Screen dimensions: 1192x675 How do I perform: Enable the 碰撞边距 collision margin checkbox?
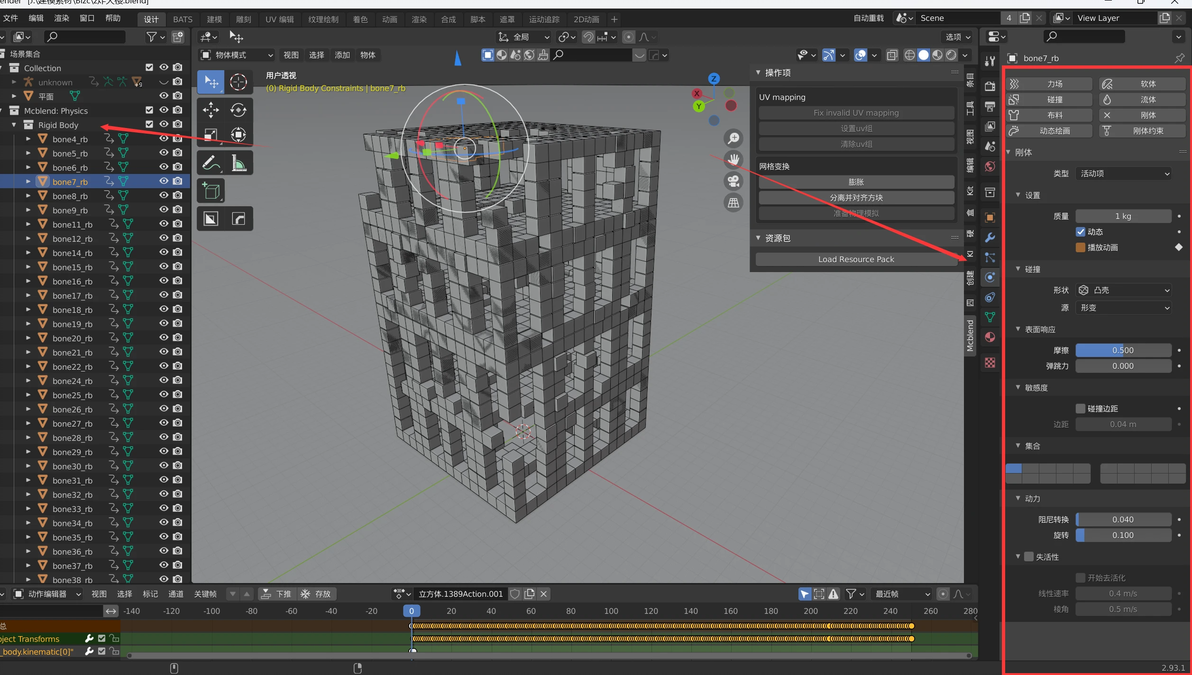click(x=1080, y=408)
